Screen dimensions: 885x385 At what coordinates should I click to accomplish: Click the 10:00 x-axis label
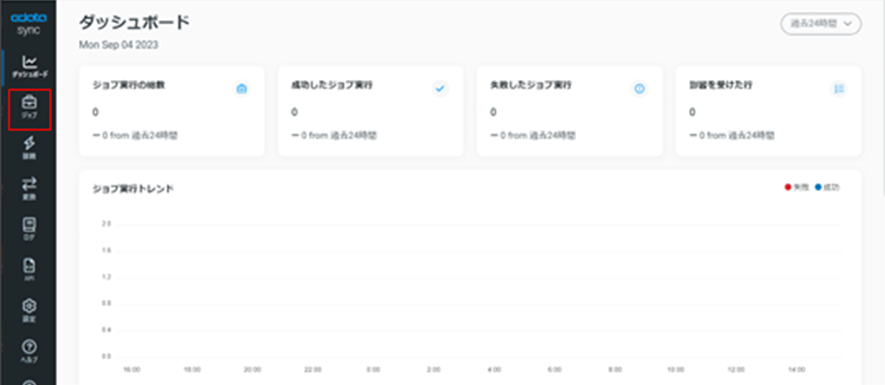pyautogui.click(x=676, y=370)
